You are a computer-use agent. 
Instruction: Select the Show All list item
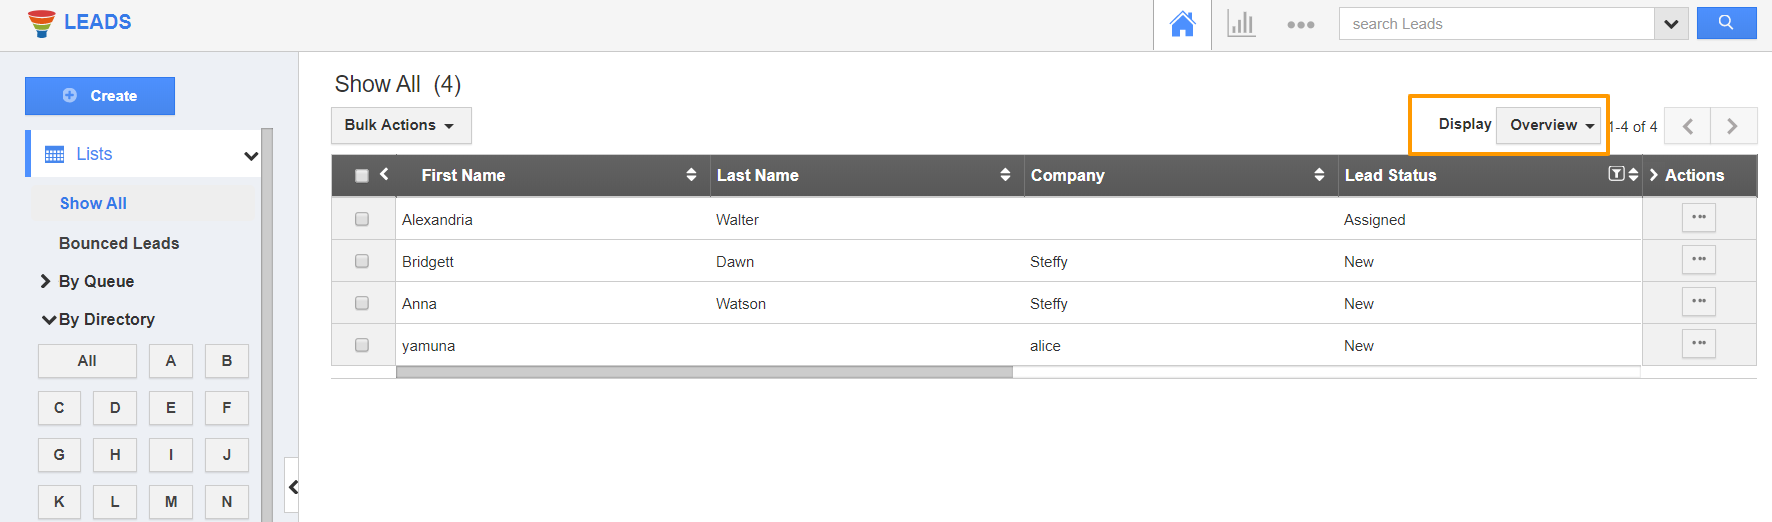click(x=93, y=203)
